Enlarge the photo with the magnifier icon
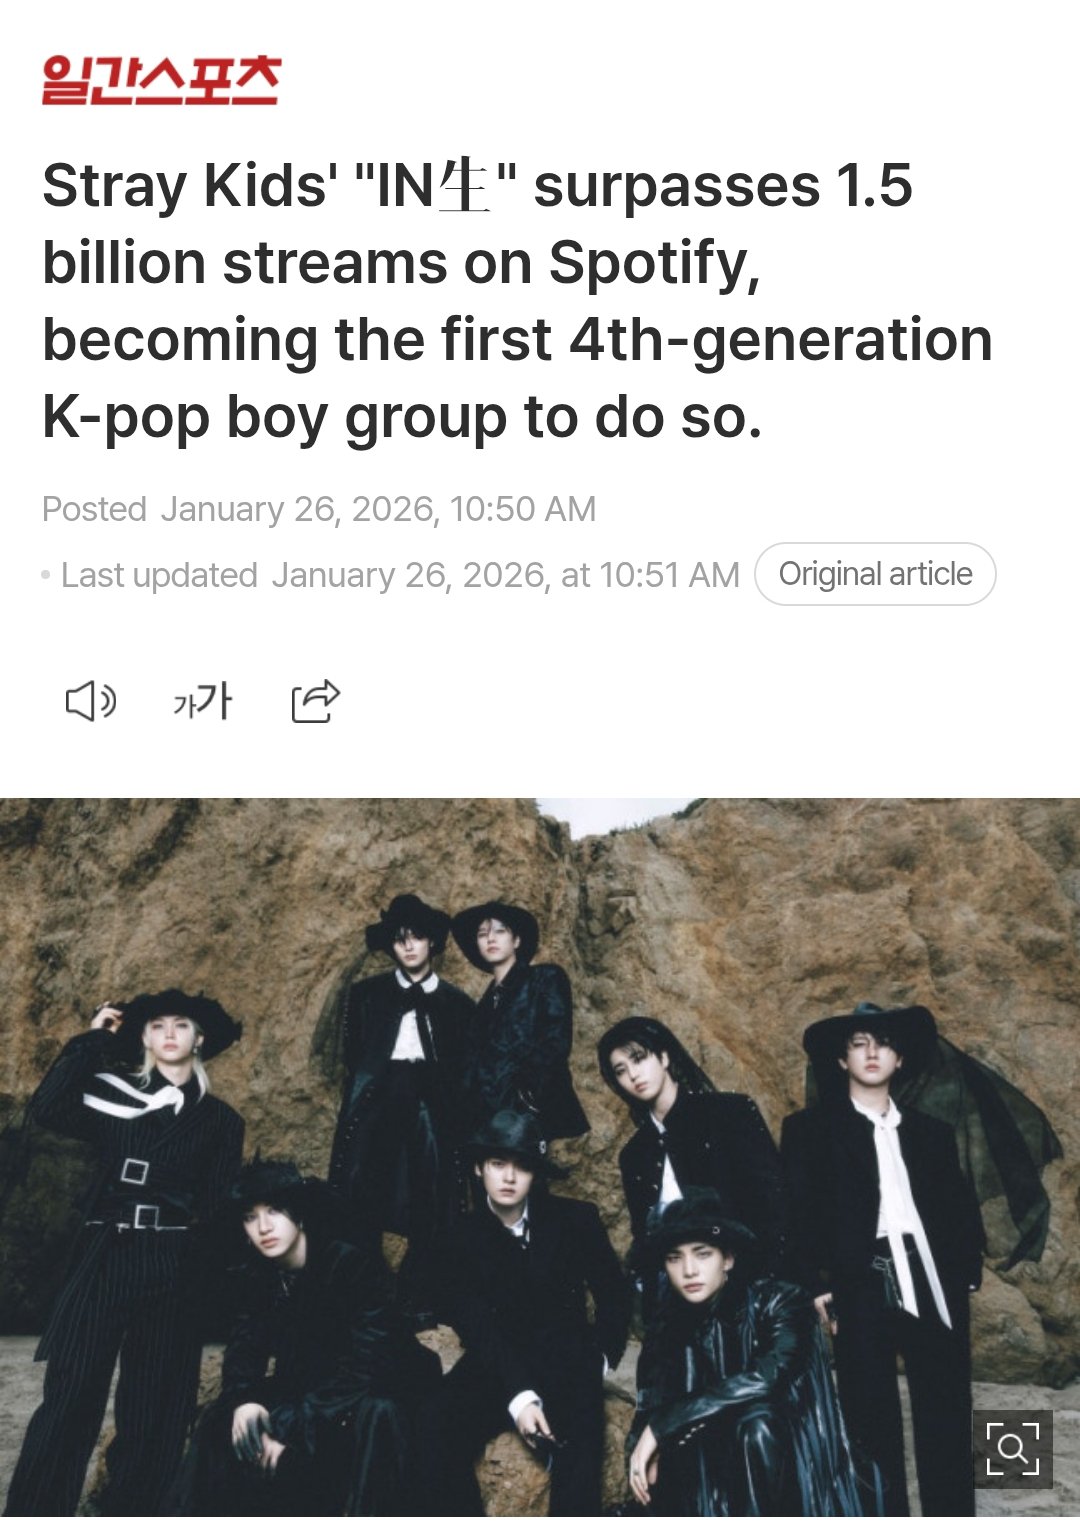This screenshot has height=1531, width=1080. coord(1012,1449)
